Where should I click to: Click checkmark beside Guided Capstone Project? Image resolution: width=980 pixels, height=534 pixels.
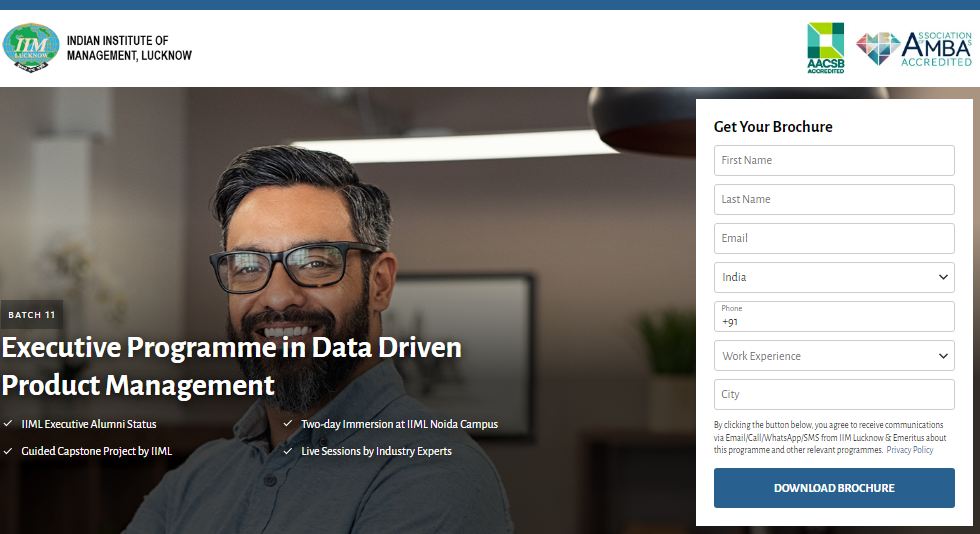tap(8, 451)
